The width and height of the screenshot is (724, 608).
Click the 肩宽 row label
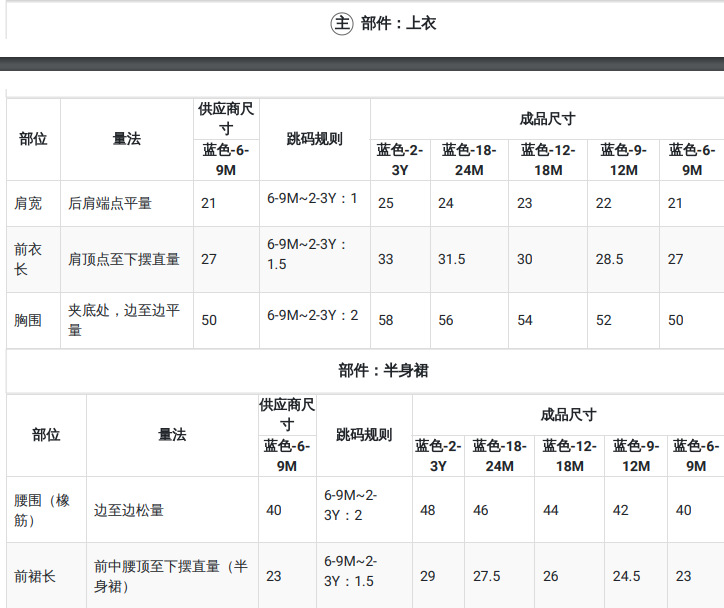pyautogui.click(x=28, y=203)
